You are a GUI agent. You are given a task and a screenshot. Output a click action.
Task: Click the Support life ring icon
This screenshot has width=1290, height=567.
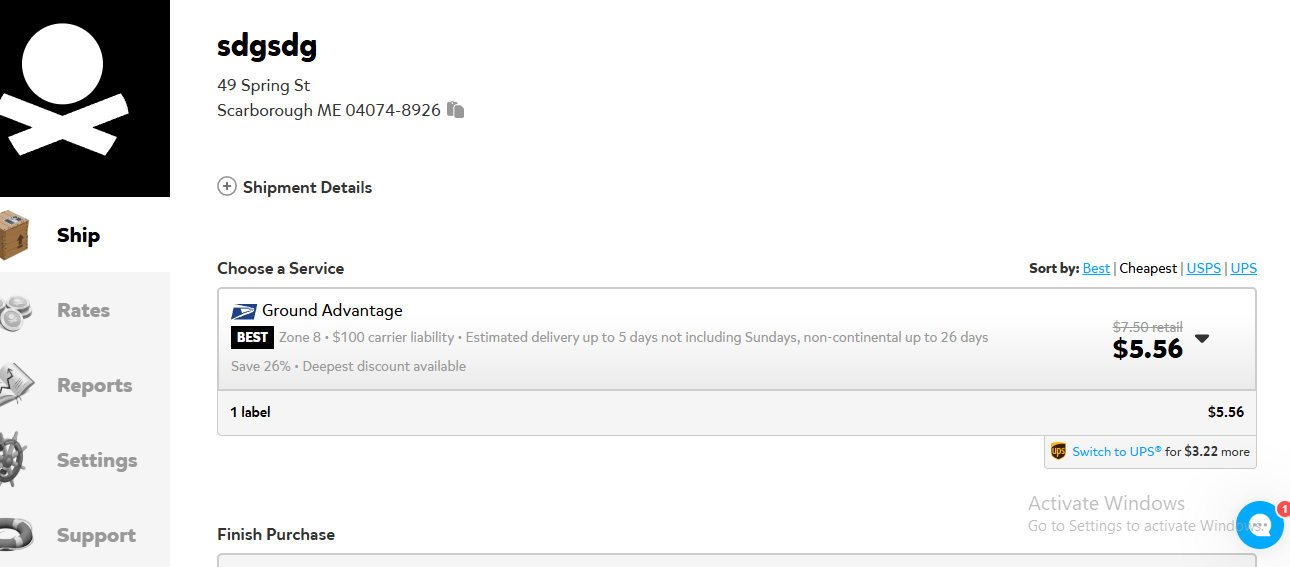tap(15, 535)
